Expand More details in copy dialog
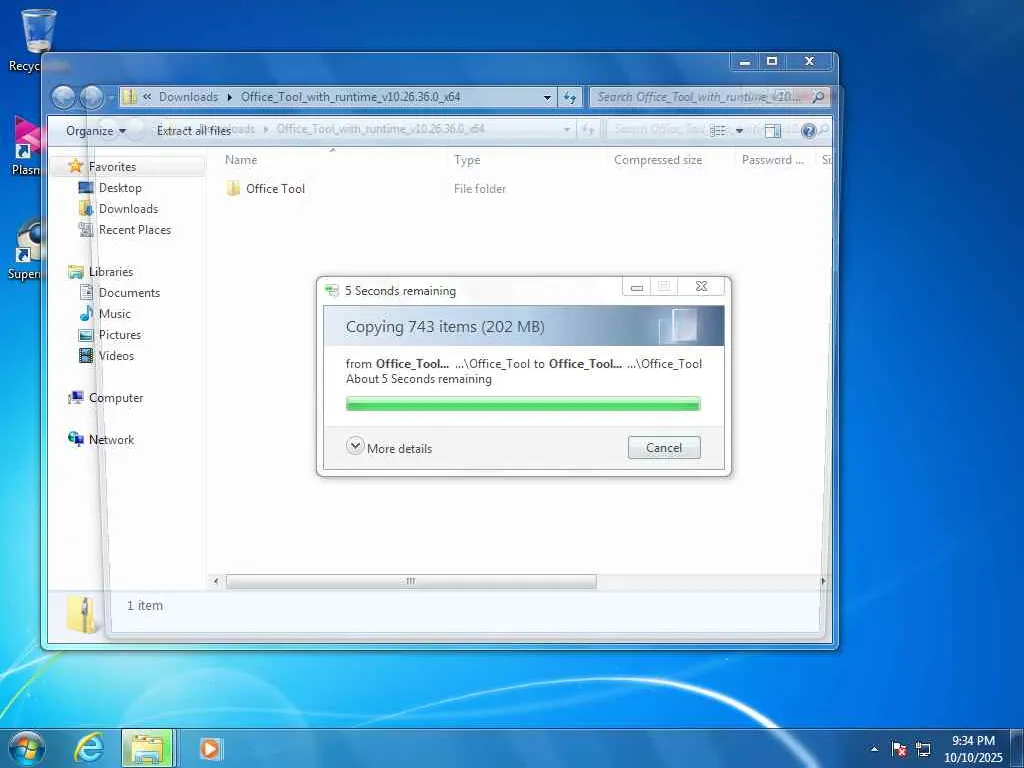Image resolution: width=1024 pixels, height=768 pixels. click(x=389, y=448)
